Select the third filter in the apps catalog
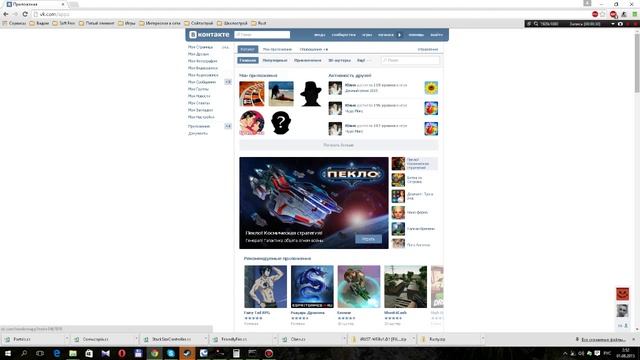The width and height of the screenshot is (640, 360). [x=307, y=60]
